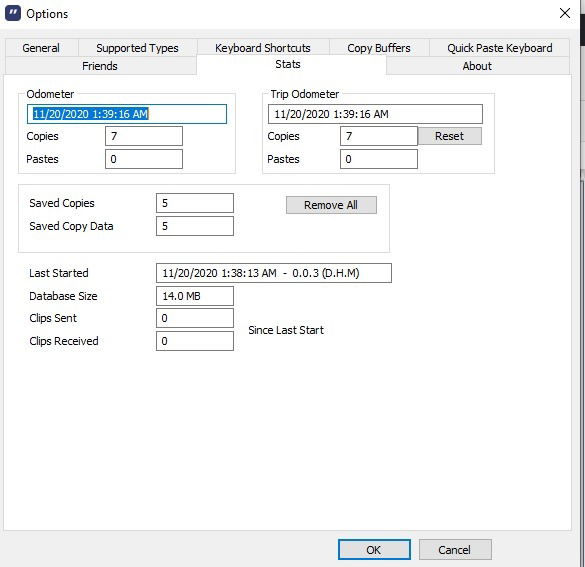Select the Saved Copies value field

pyautogui.click(x=195, y=203)
